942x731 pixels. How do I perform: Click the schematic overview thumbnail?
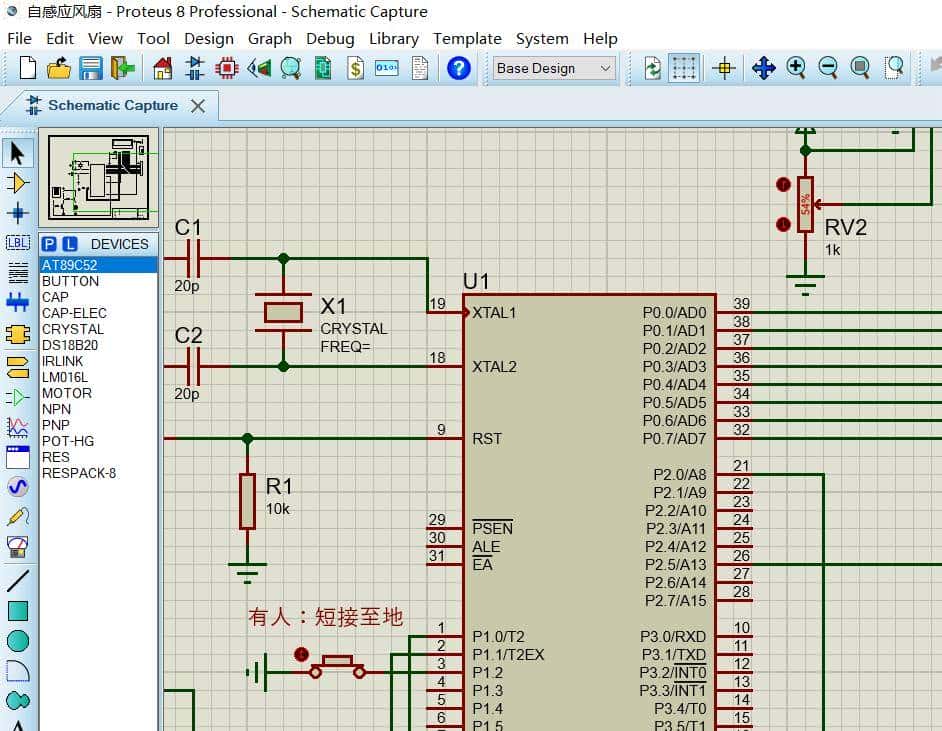[x=98, y=178]
